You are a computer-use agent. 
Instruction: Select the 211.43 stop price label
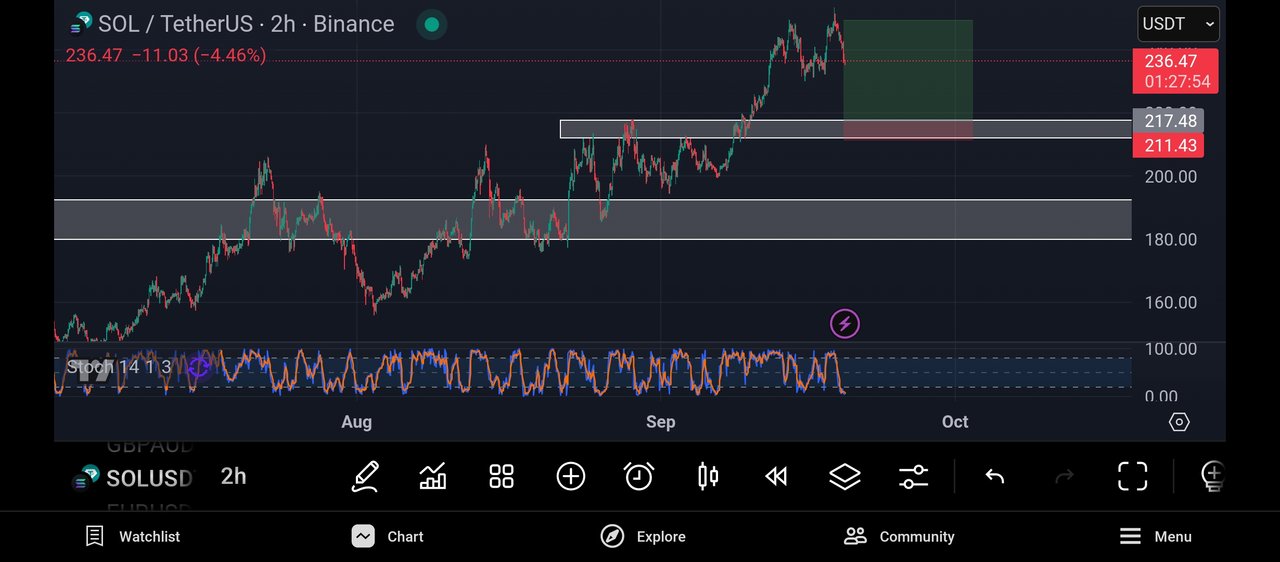1168,146
